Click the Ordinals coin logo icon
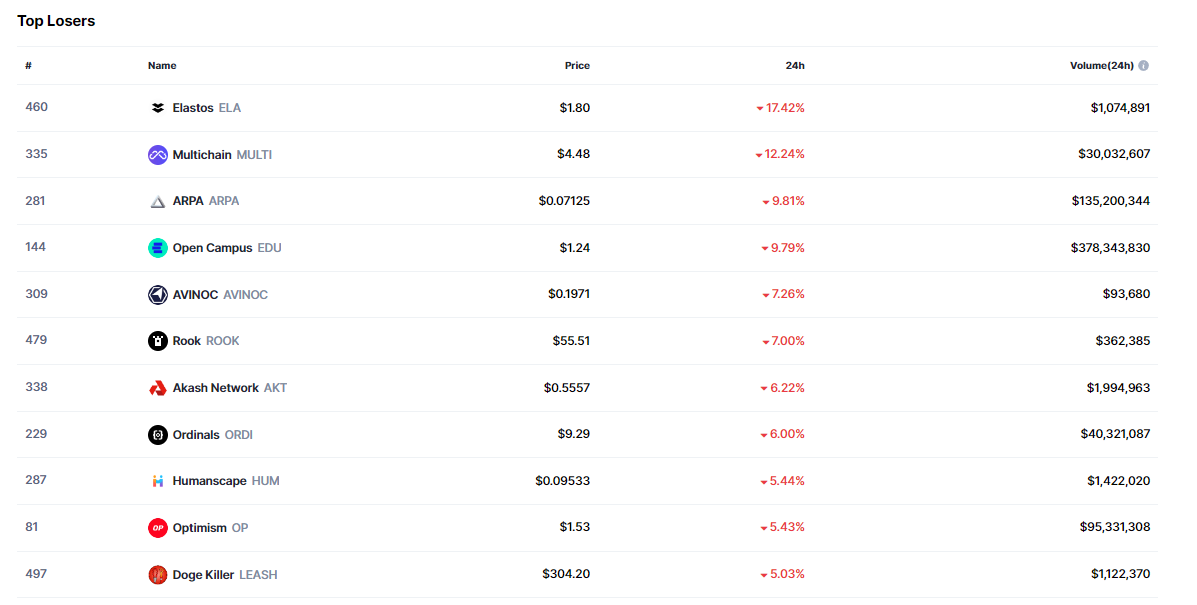1197x605 pixels. point(157,435)
